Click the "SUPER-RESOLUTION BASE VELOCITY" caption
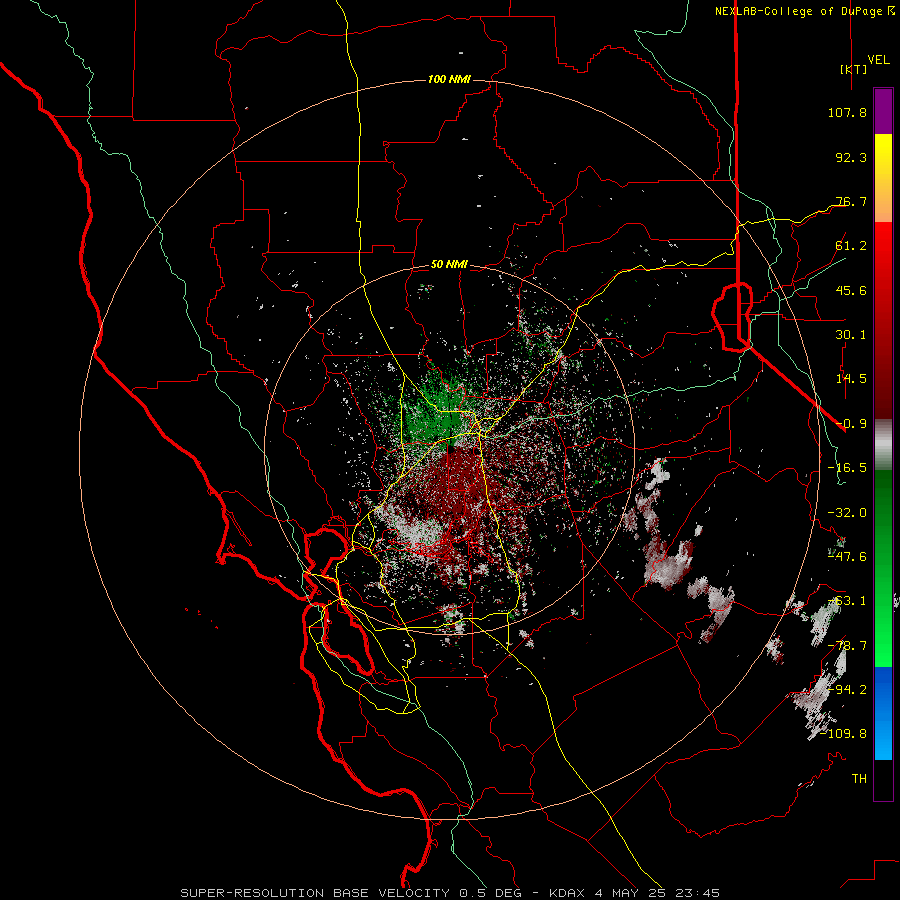Screen dimensions: 900x900 pyautogui.click(x=317, y=893)
